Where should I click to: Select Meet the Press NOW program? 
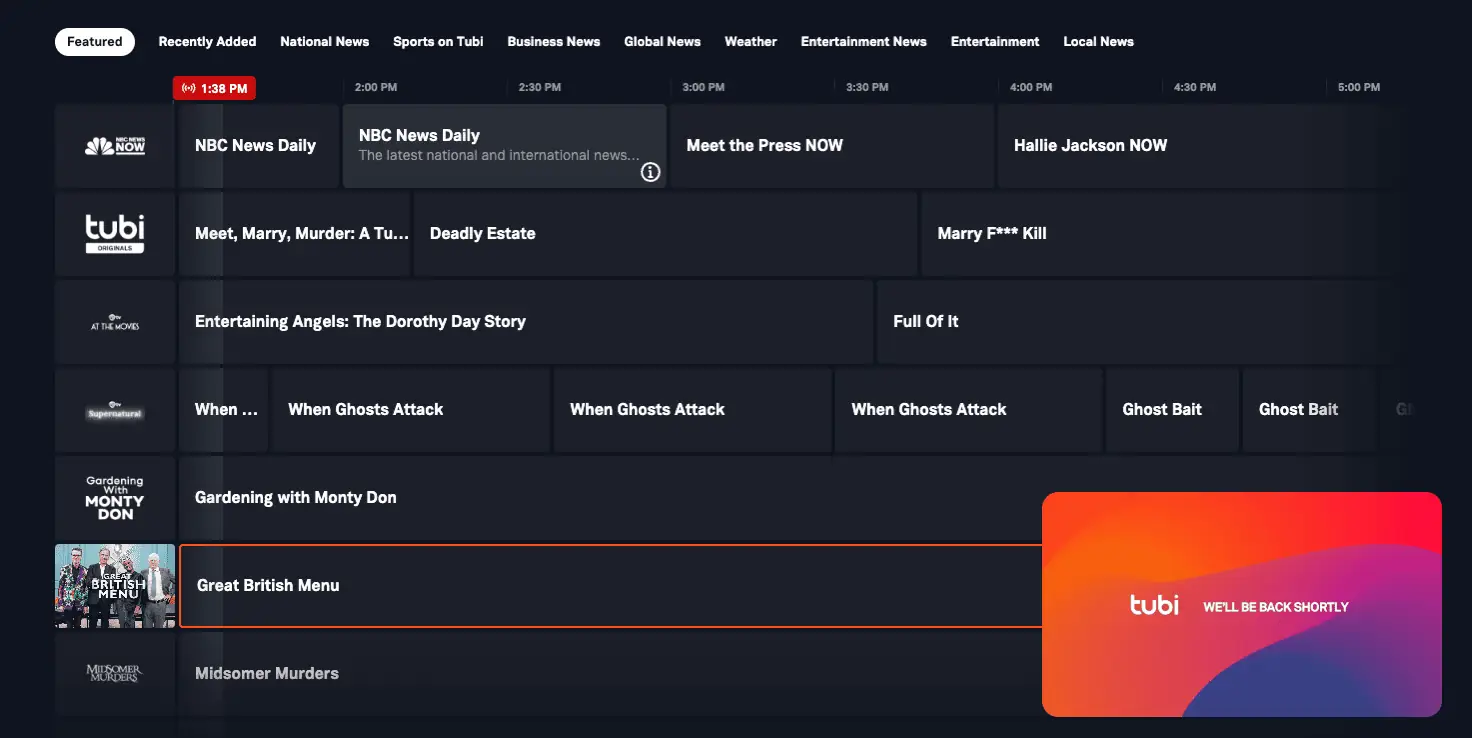click(x=832, y=146)
